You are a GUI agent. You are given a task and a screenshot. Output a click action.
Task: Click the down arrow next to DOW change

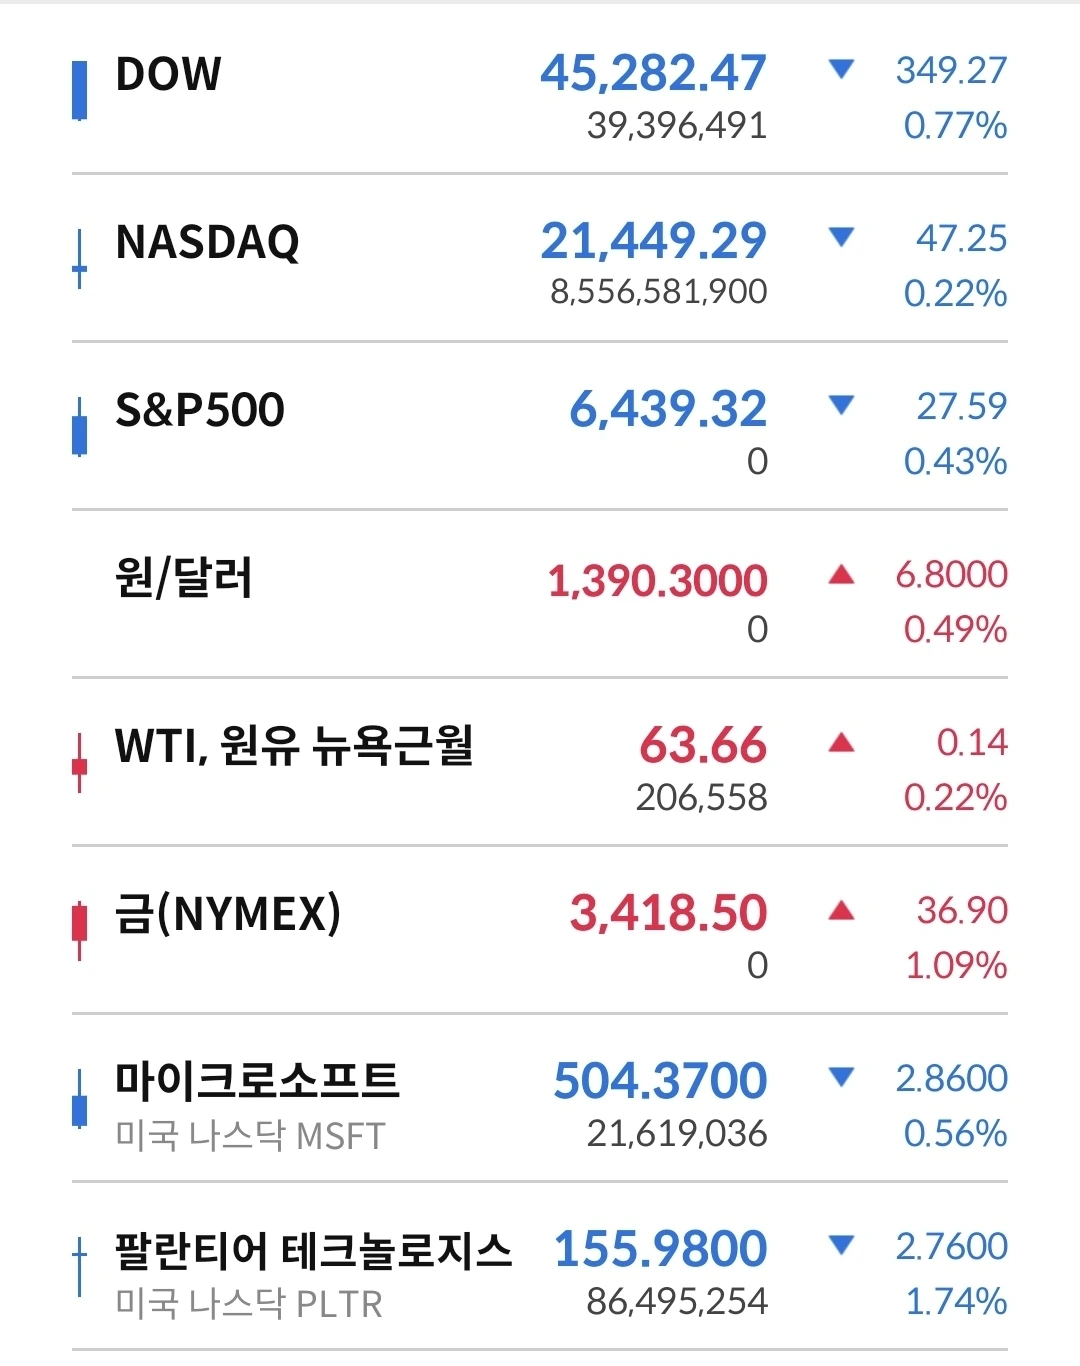click(842, 69)
